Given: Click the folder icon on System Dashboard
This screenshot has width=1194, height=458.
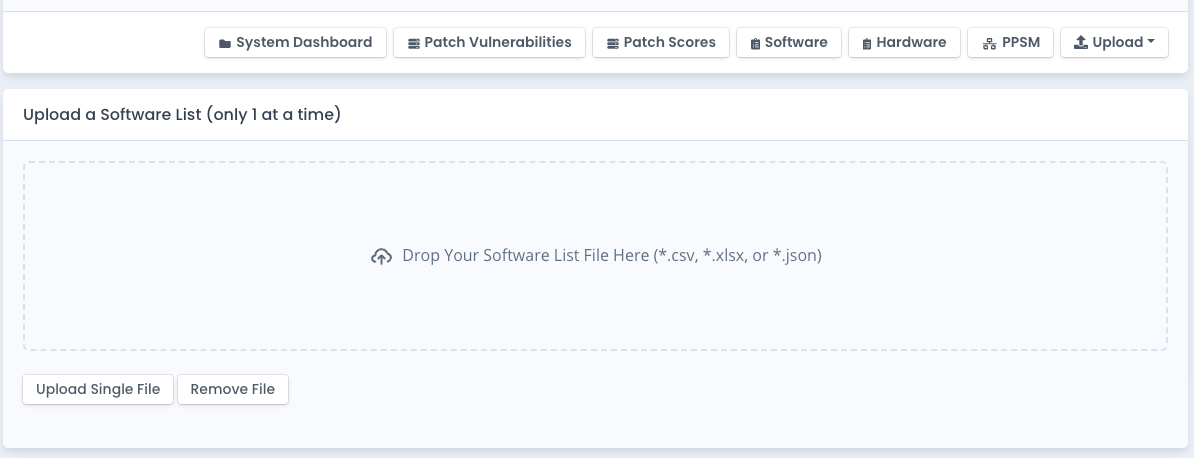Looking at the screenshot, I should (225, 43).
